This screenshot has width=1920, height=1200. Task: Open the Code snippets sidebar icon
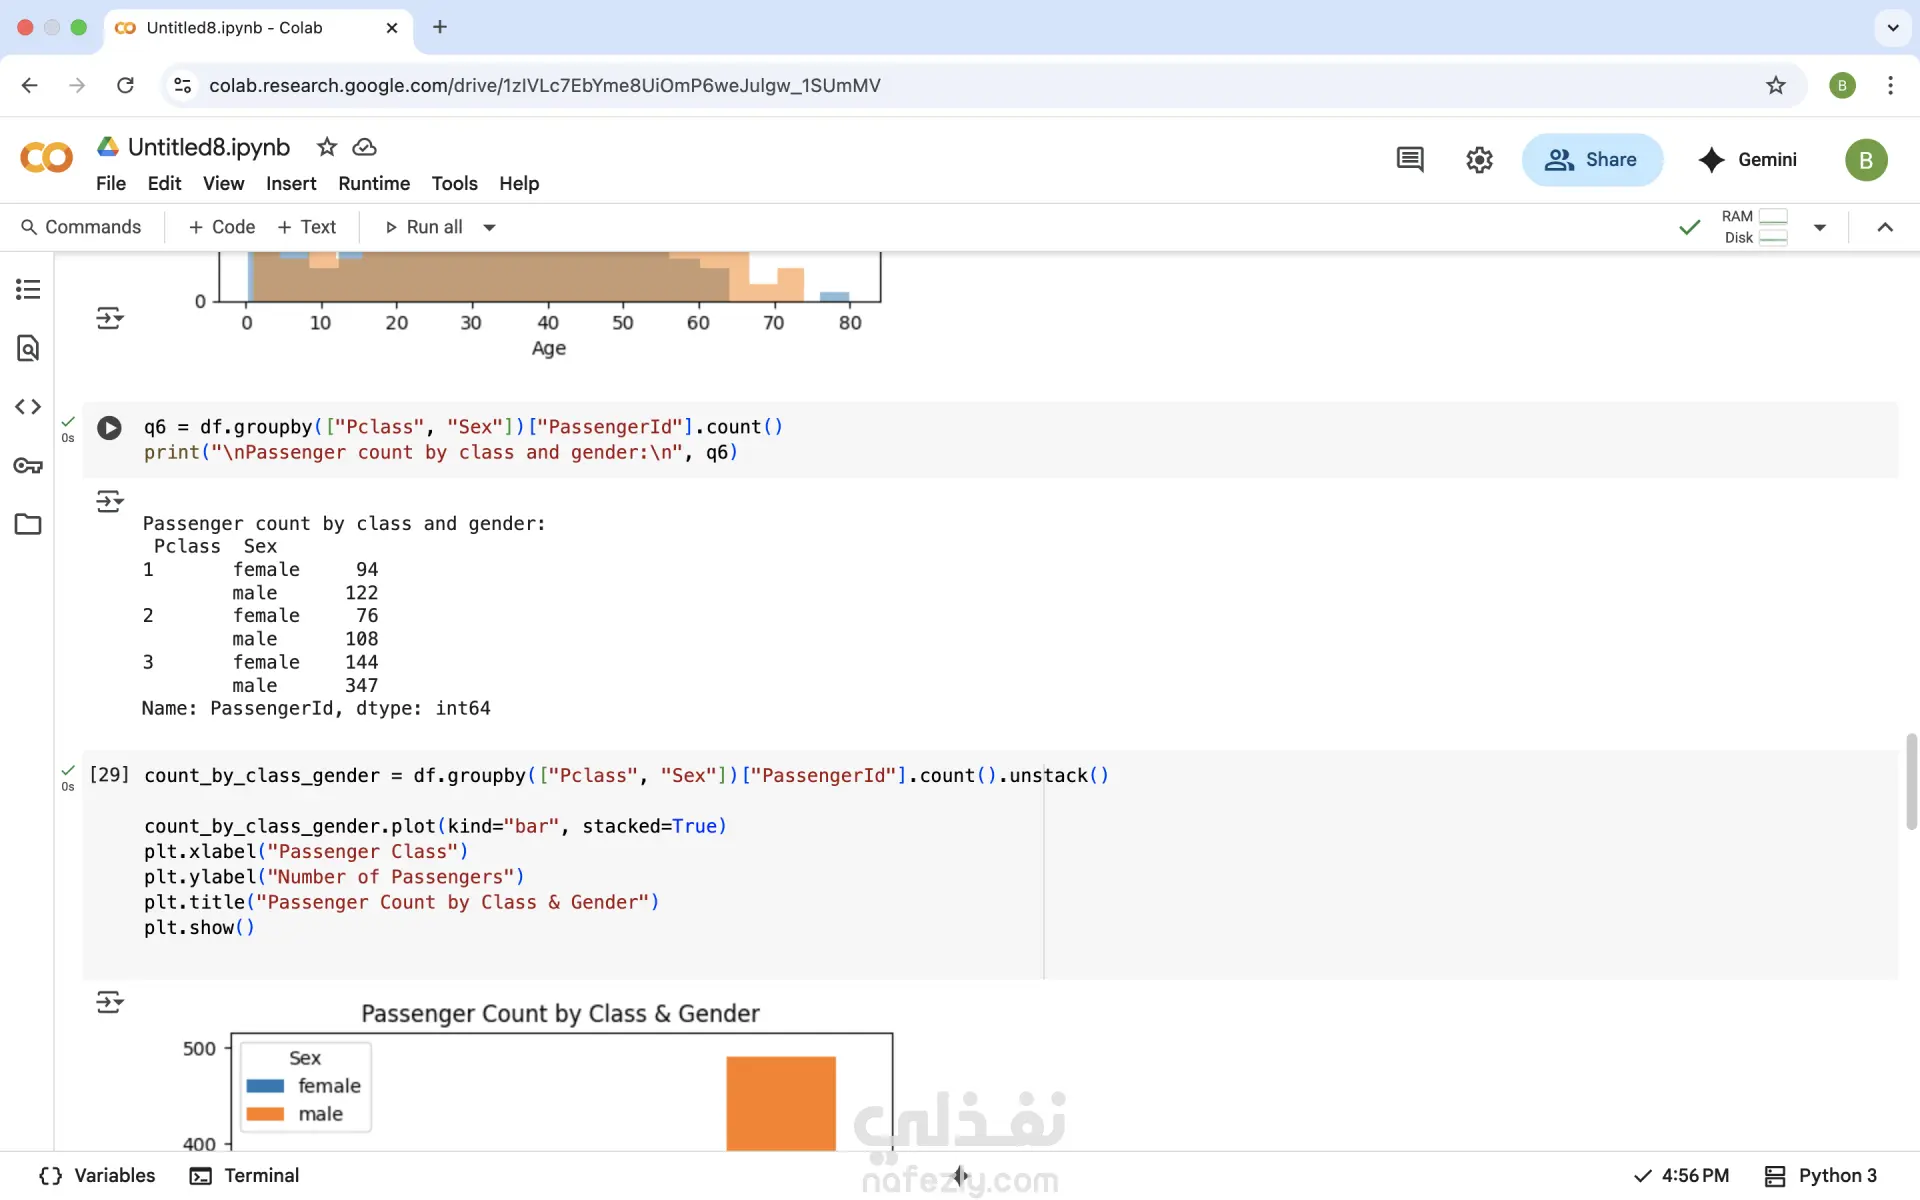coord(28,407)
